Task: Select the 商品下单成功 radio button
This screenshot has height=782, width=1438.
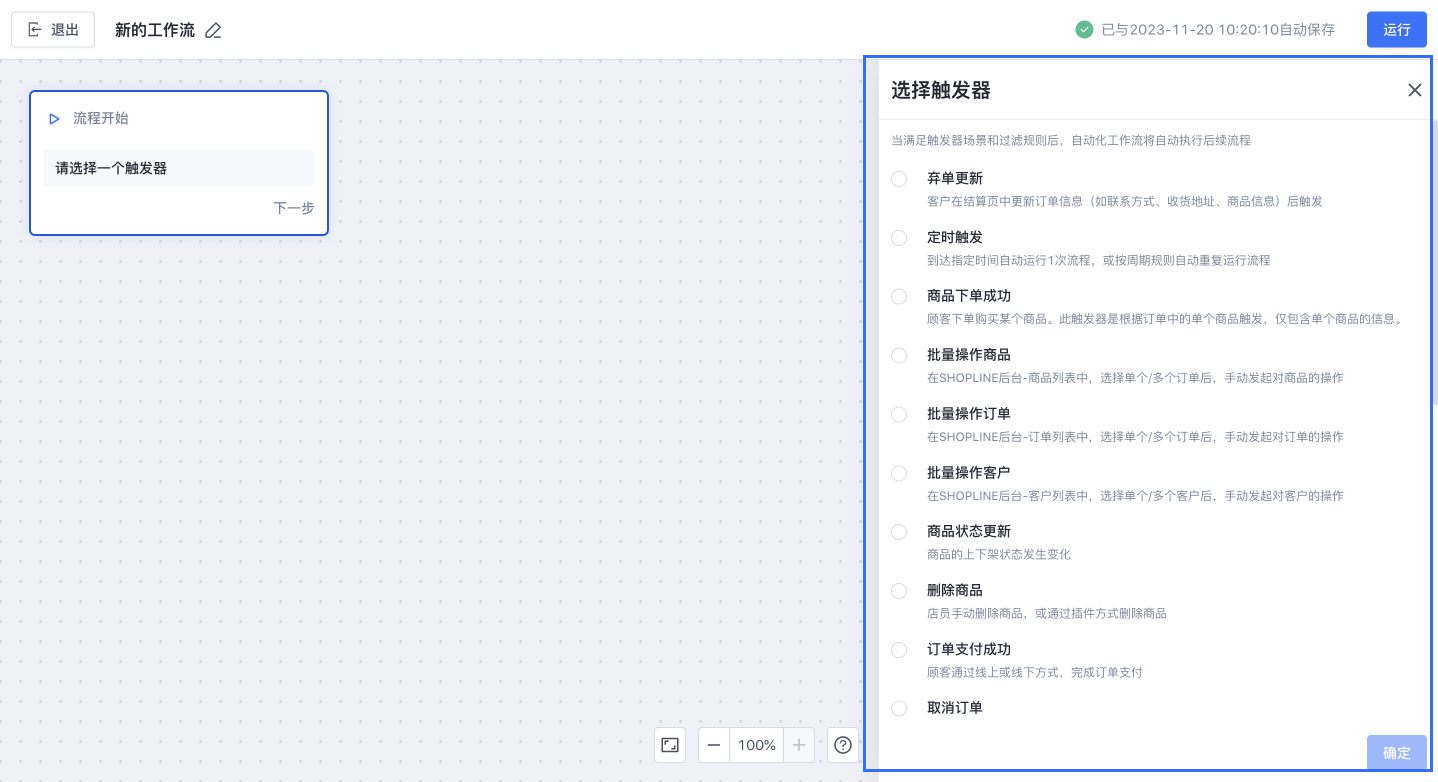Action: pyautogui.click(x=899, y=297)
